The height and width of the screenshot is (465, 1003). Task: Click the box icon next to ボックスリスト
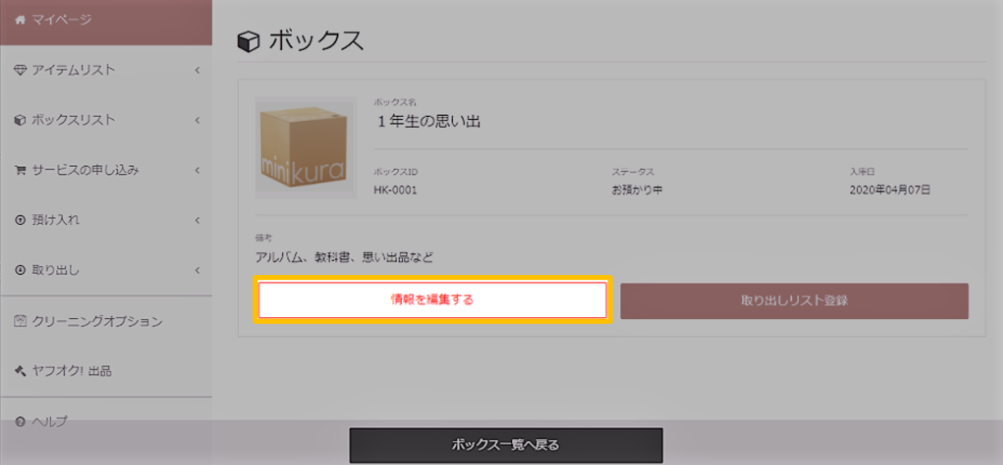[x=20, y=120]
